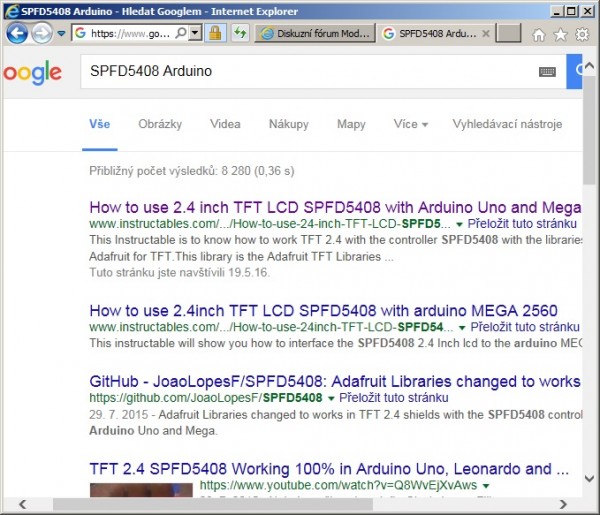Maximize the Internet Explorer window
The image size is (600, 515).
[x=571, y=11]
